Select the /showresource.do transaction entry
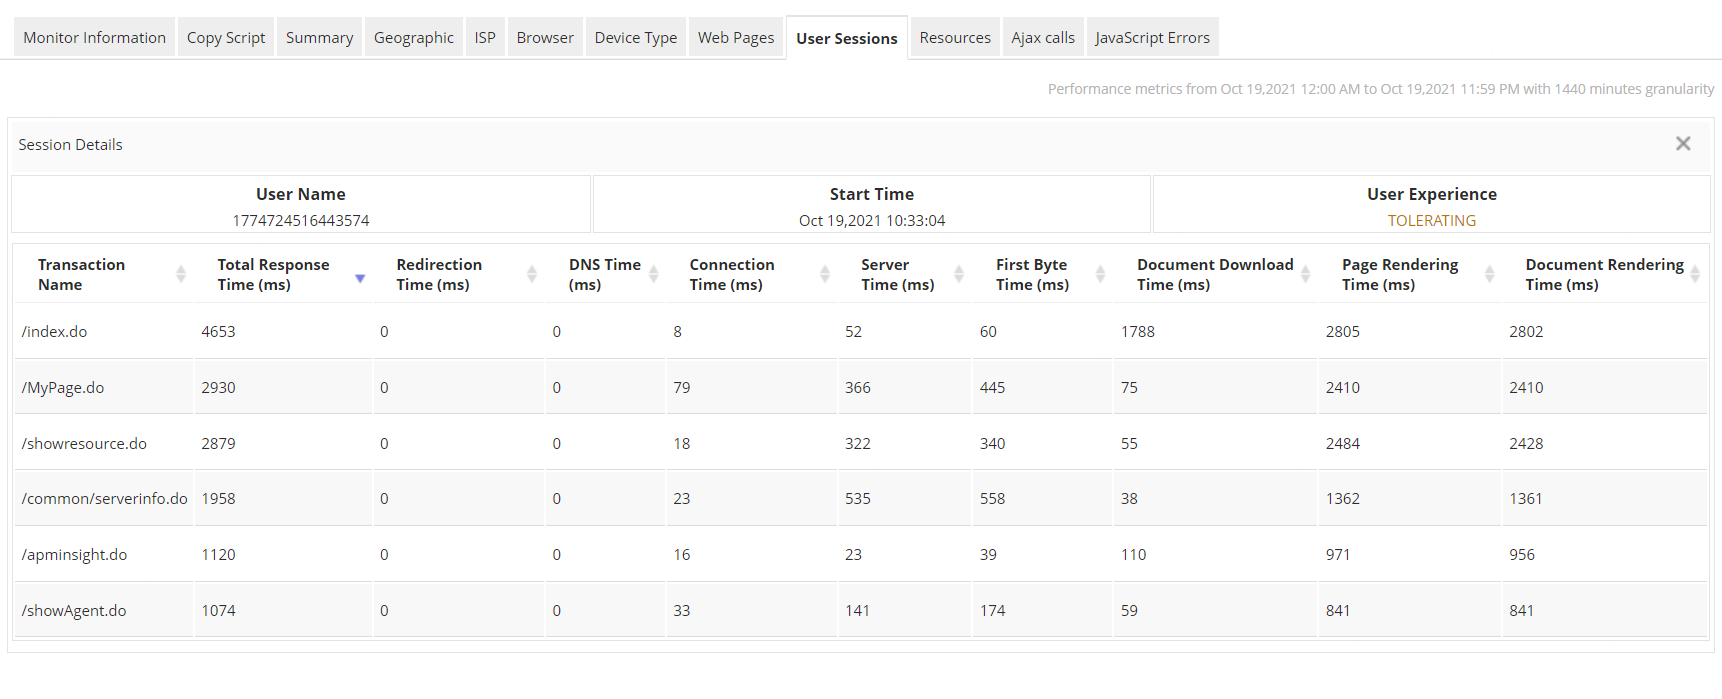 [x=84, y=444]
